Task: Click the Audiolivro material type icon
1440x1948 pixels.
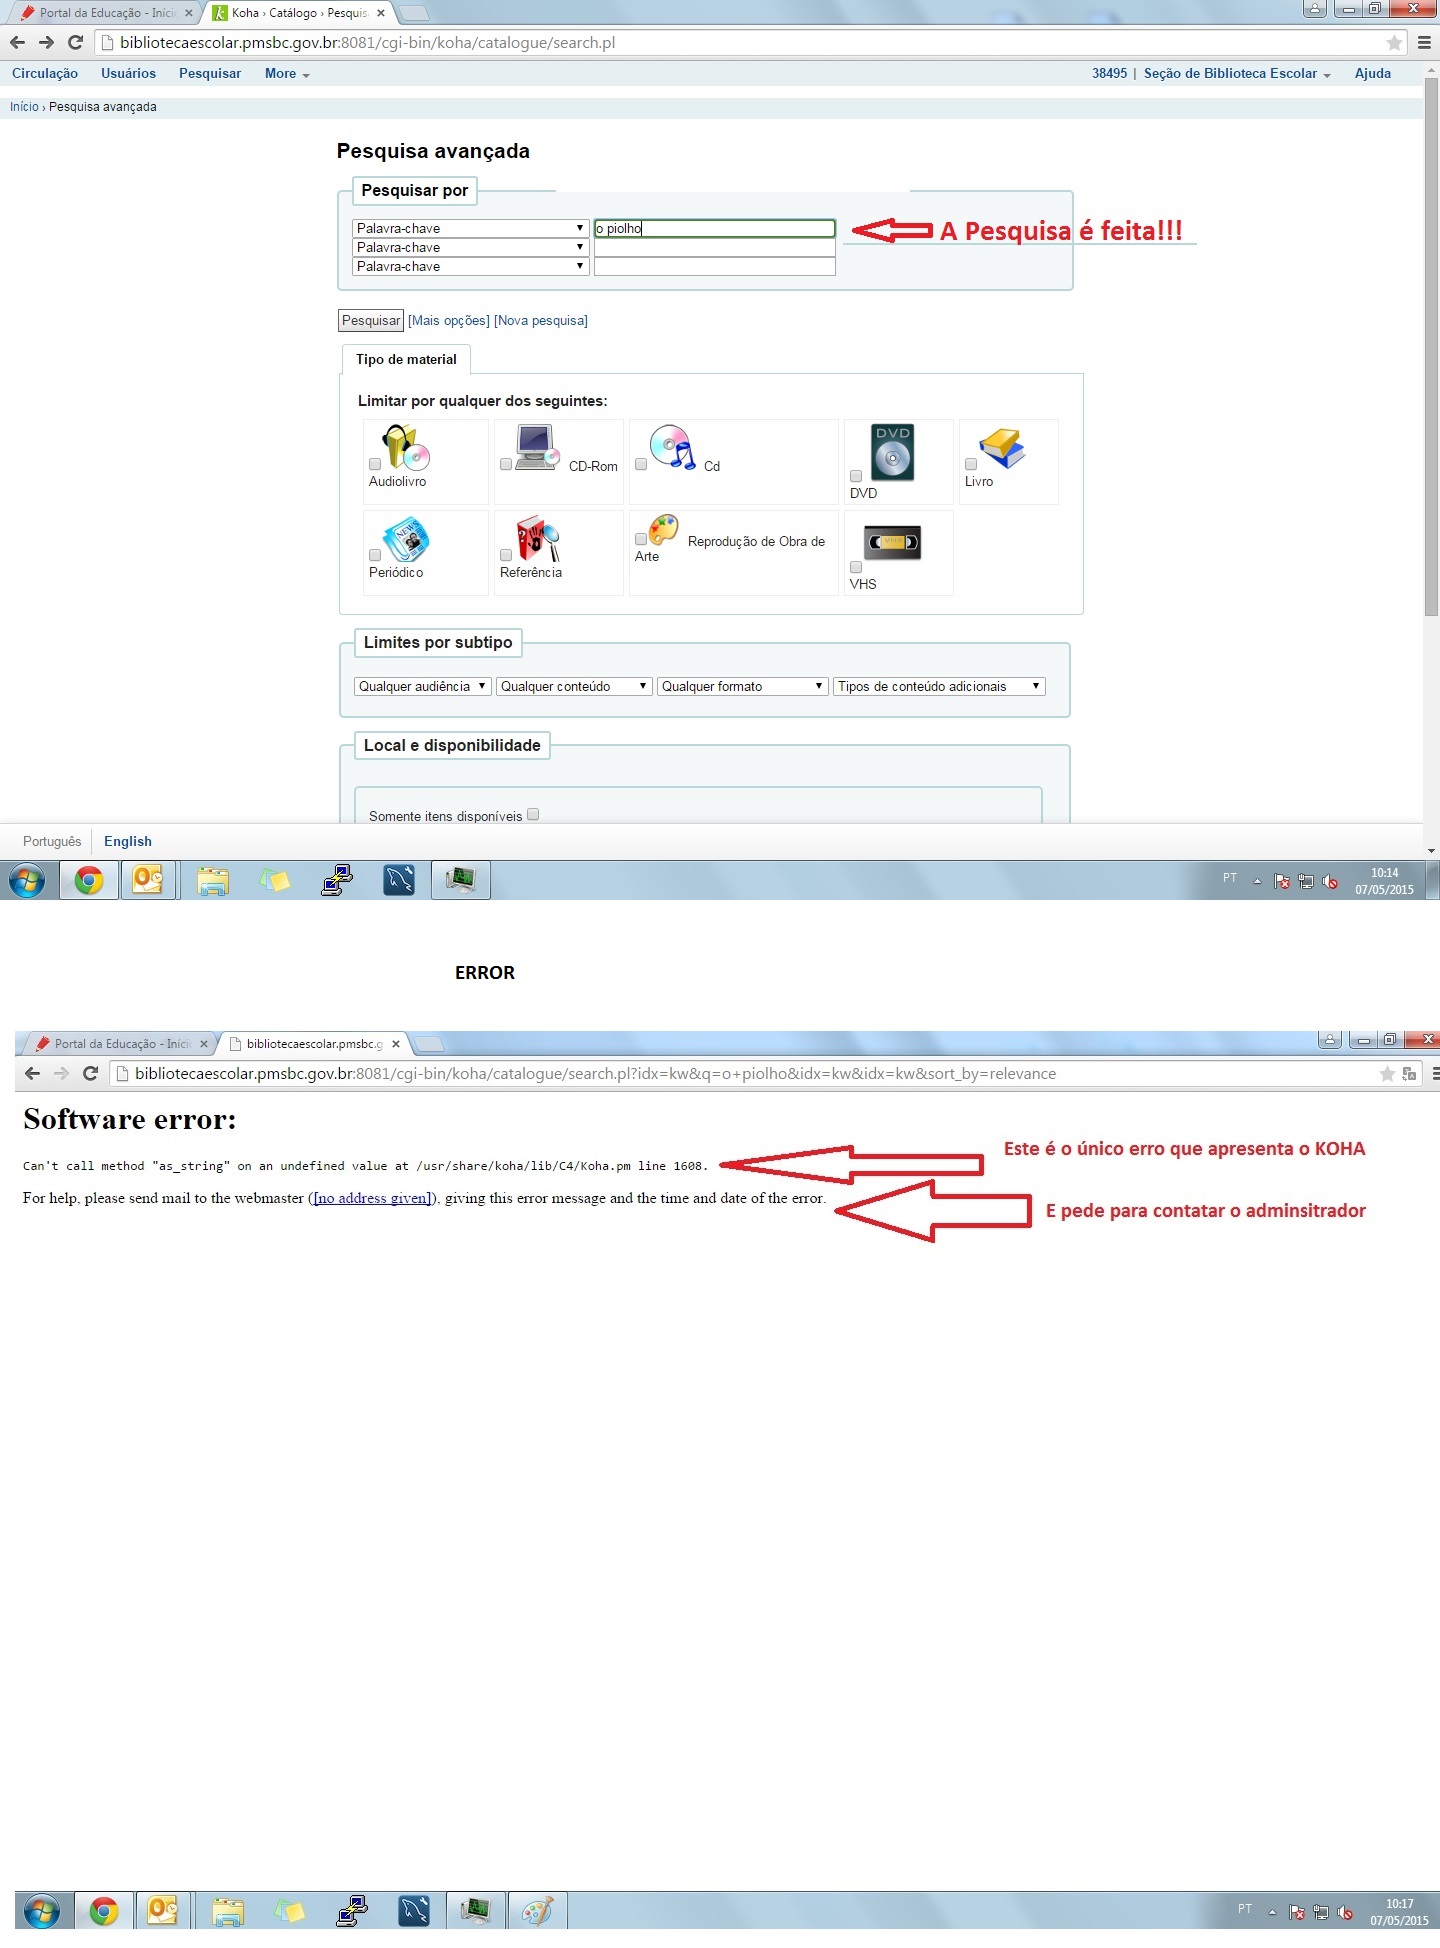Action: [x=405, y=446]
